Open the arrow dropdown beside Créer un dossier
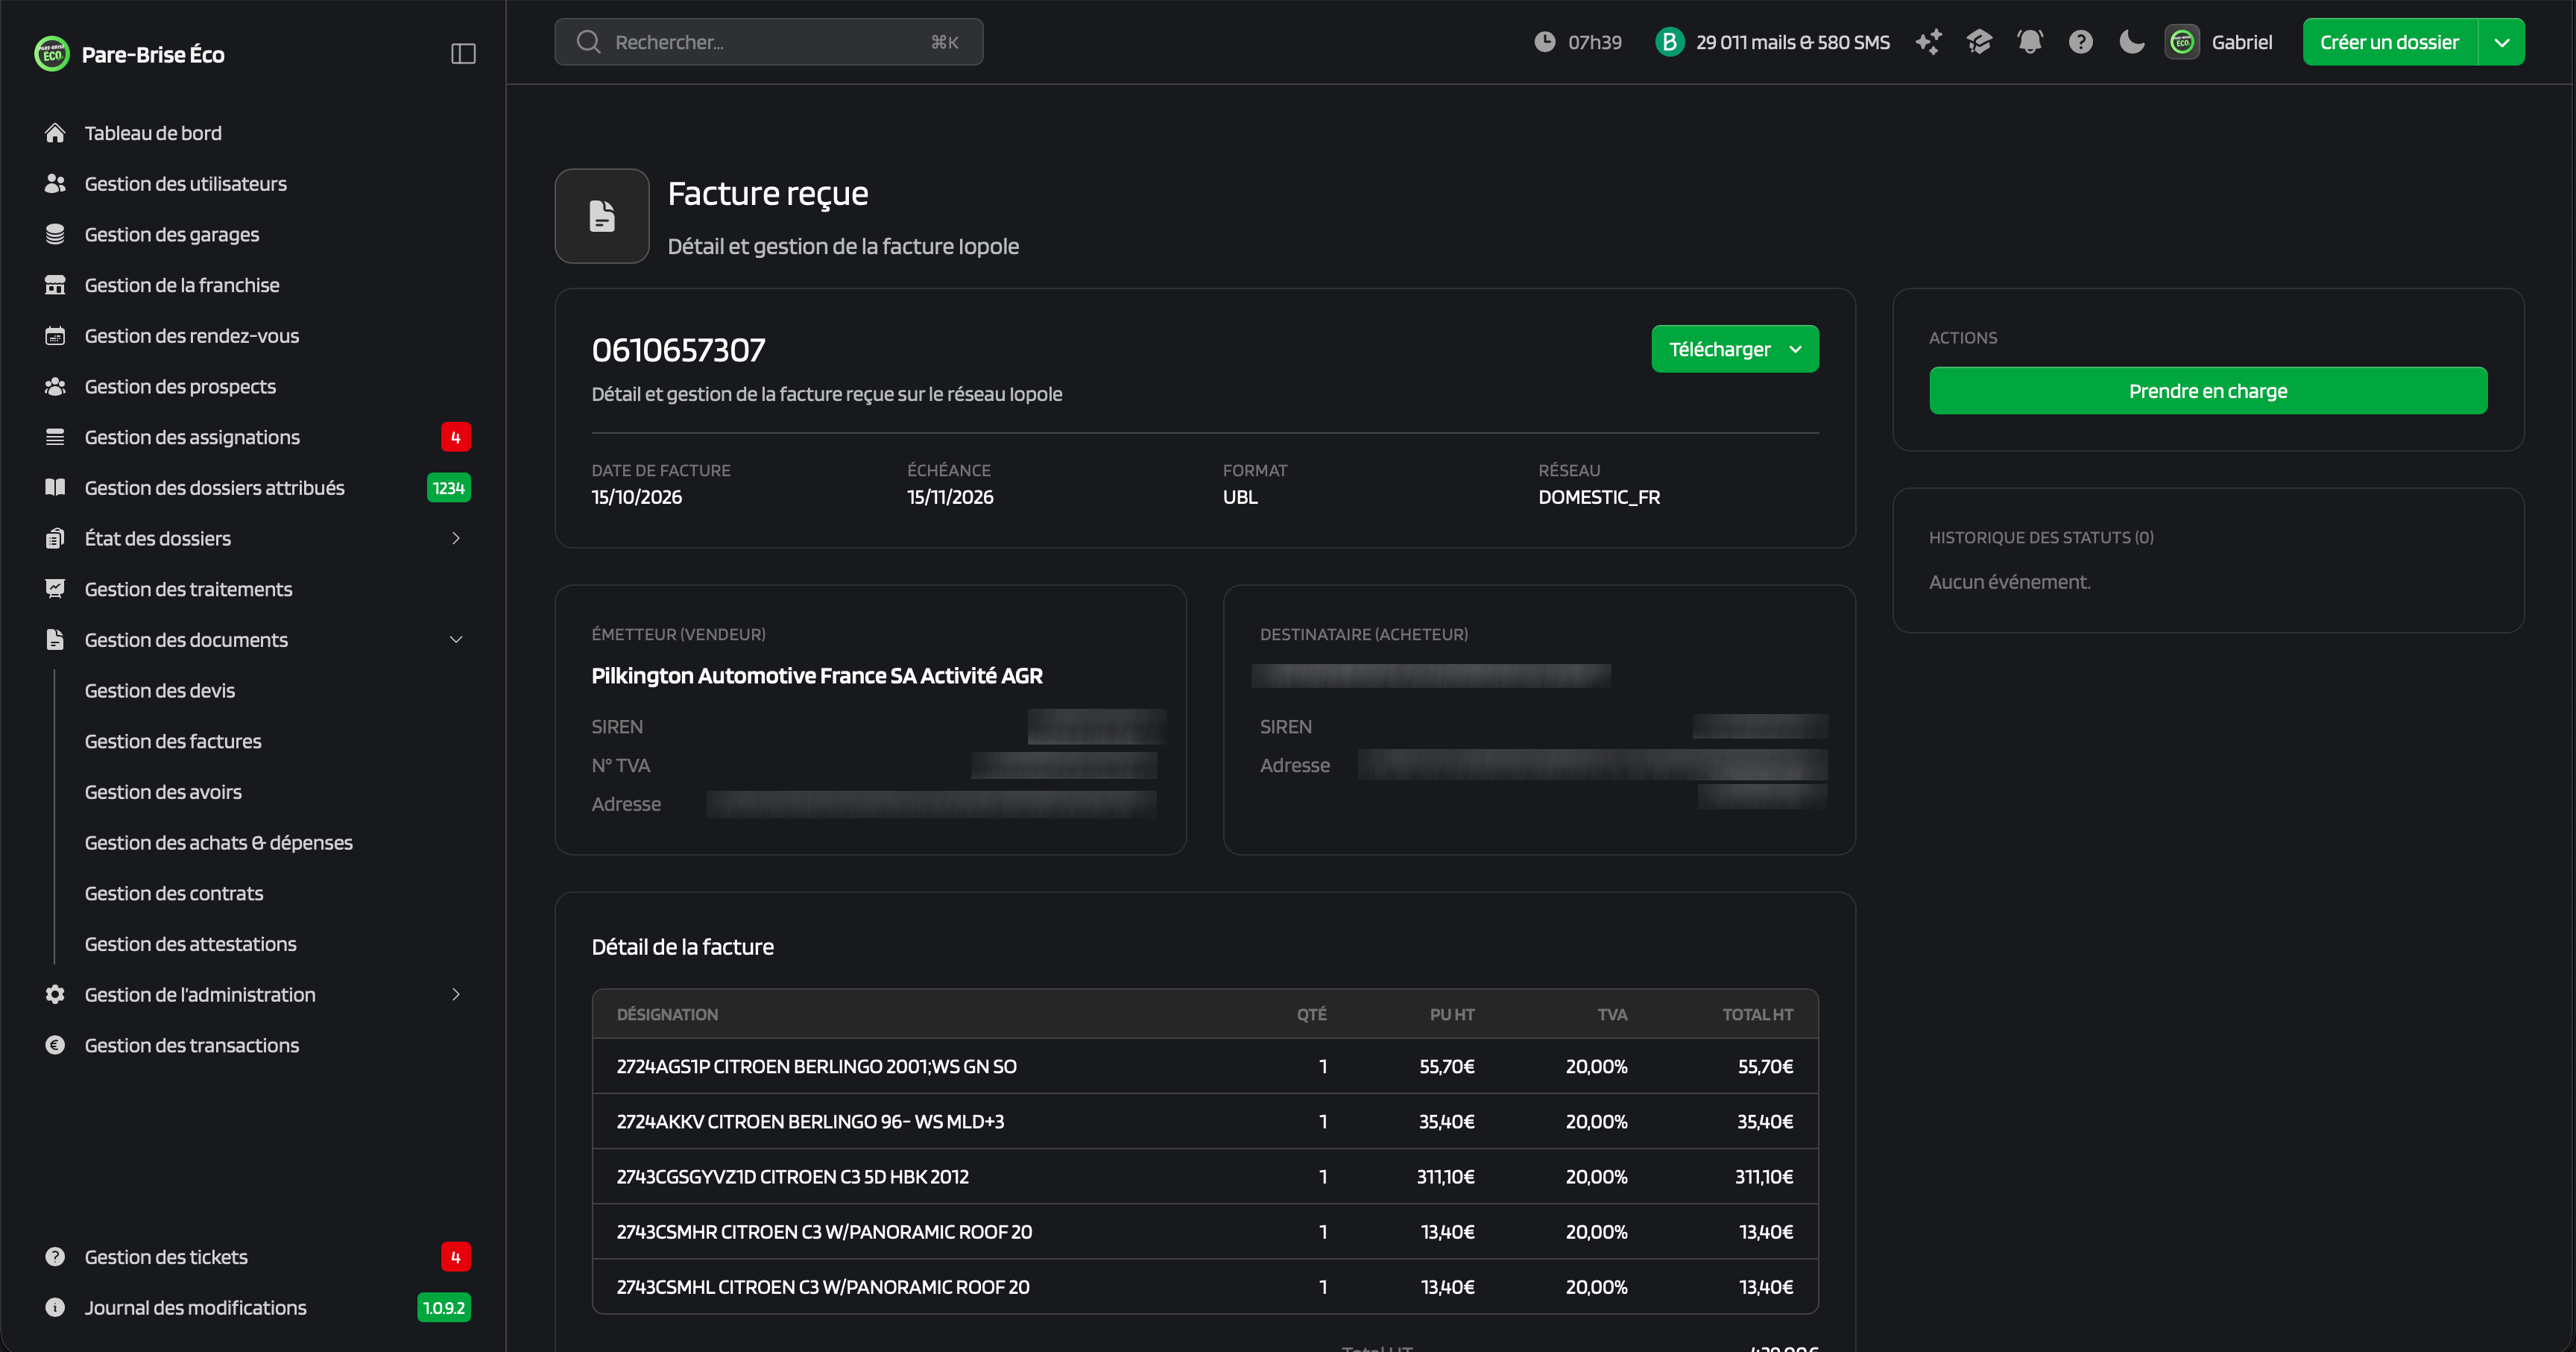Screen dimensions: 2576x1352 pyautogui.click(x=2502, y=42)
